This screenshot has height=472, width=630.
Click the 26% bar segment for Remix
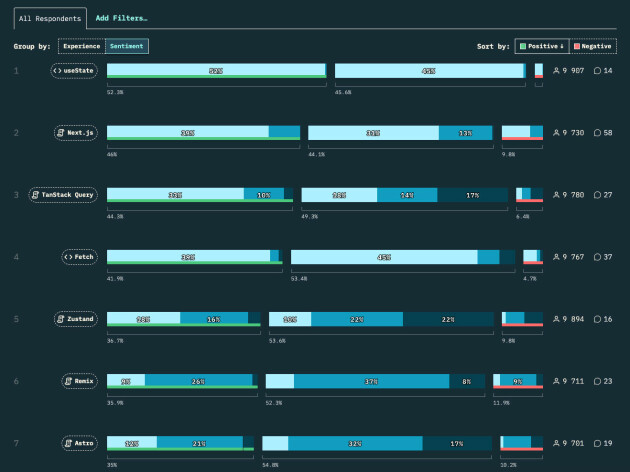pyautogui.click(x=198, y=381)
